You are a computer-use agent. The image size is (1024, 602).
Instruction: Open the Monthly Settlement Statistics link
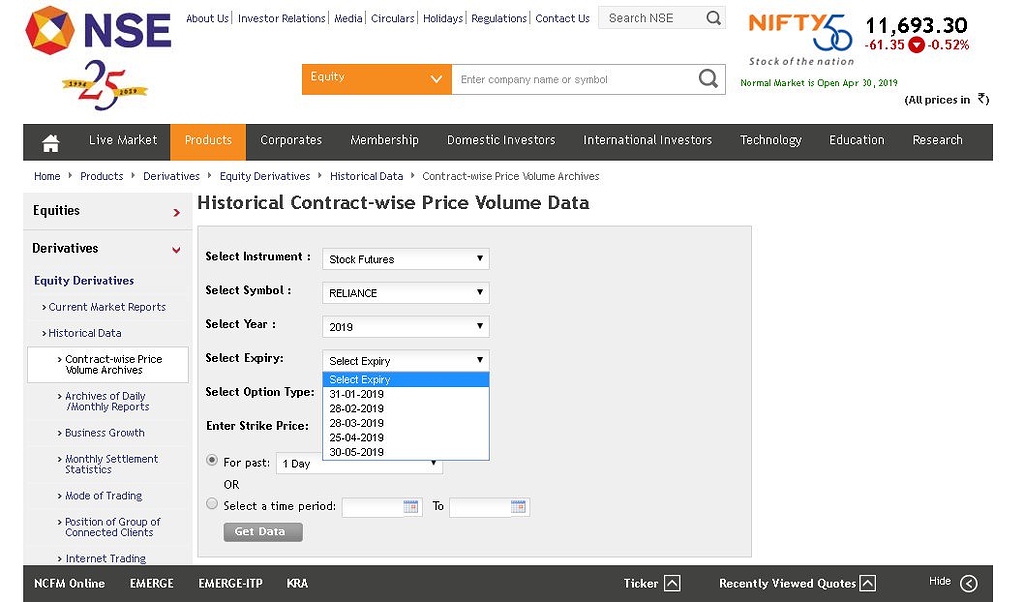pyautogui.click(x=110, y=463)
